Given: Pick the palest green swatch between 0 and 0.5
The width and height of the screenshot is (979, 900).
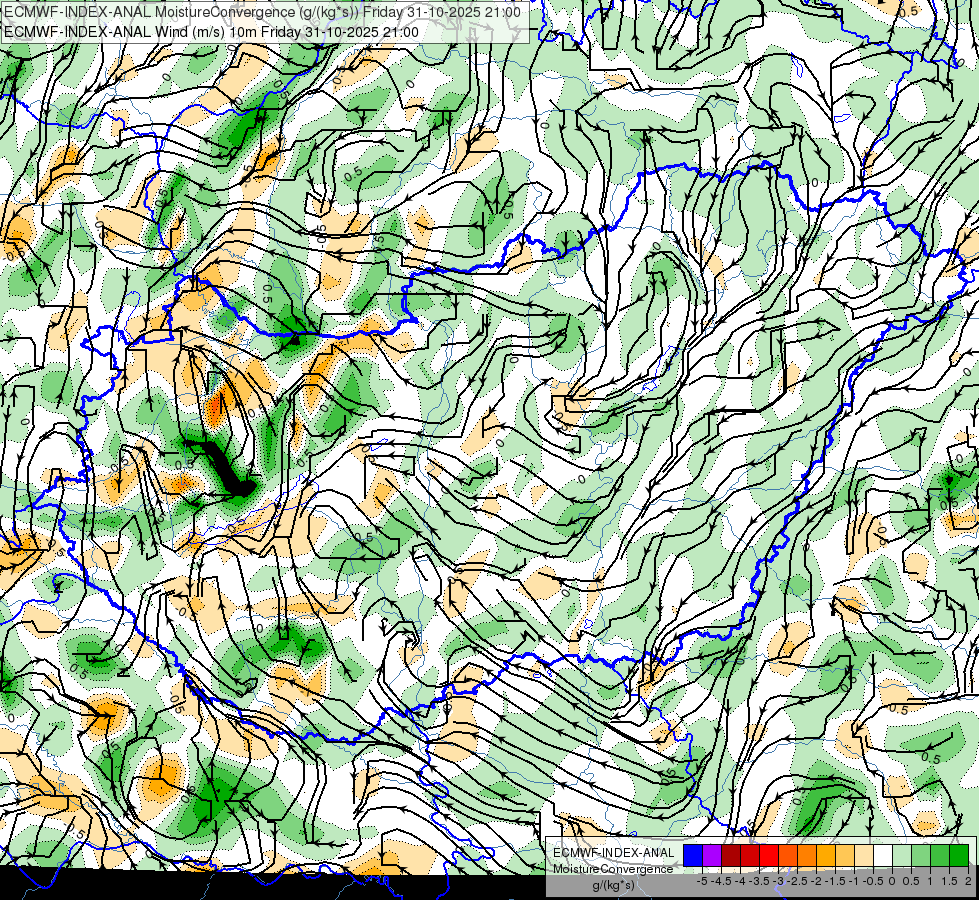Looking at the screenshot, I should [x=902, y=855].
